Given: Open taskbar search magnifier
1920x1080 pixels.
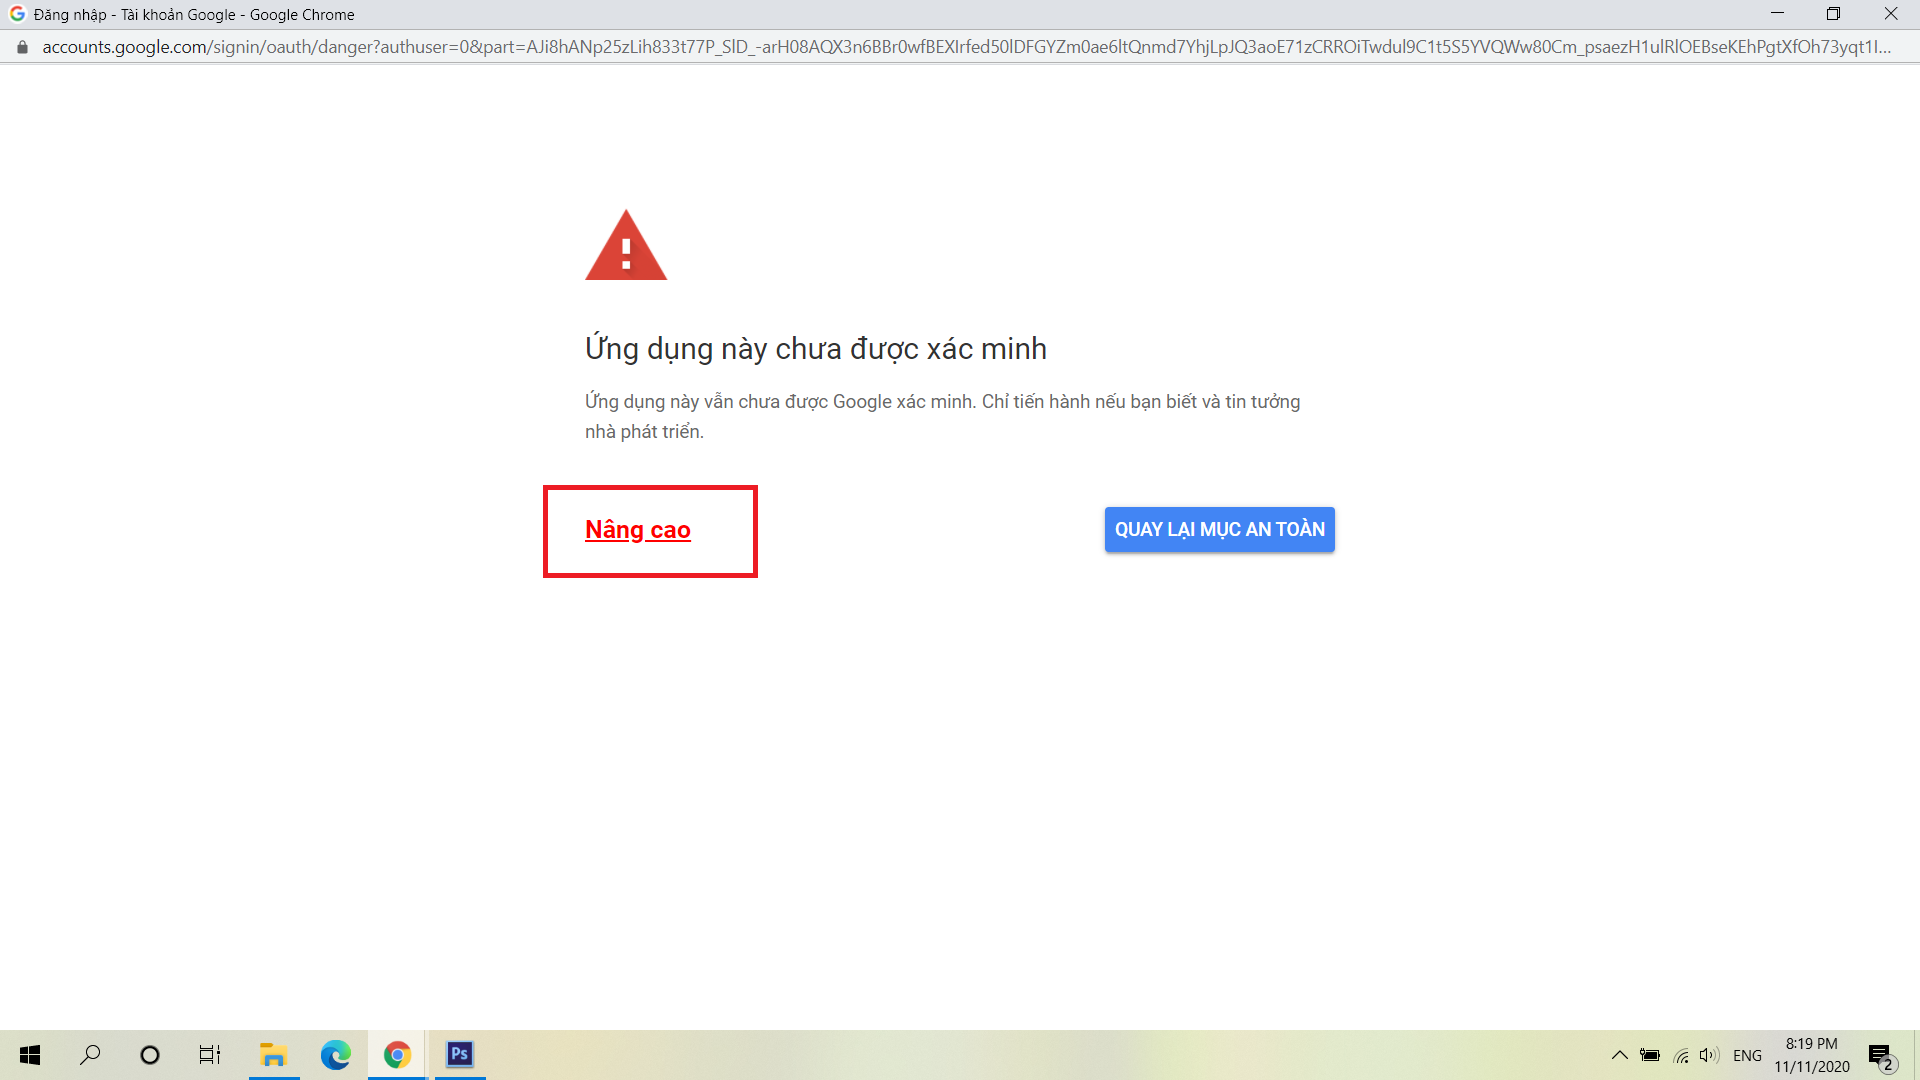Looking at the screenshot, I should point(90,1055).
